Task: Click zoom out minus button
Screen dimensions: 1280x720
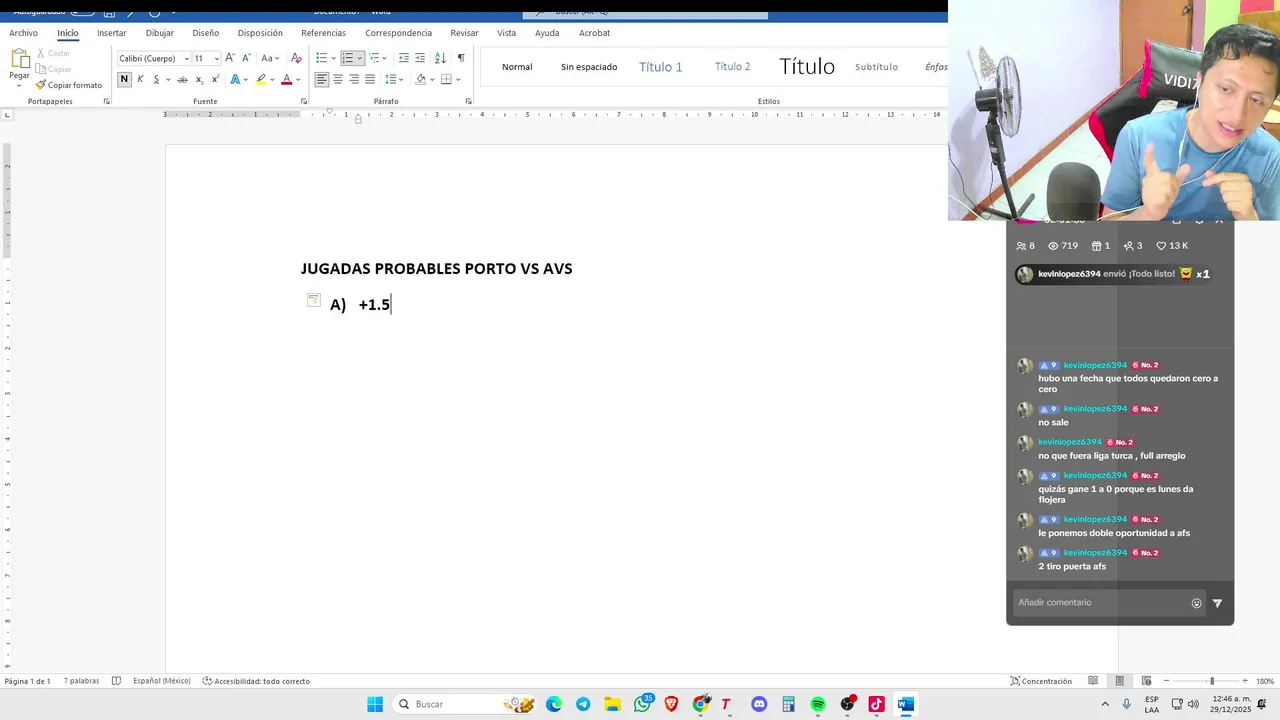Action: [x=1166, y=681]
